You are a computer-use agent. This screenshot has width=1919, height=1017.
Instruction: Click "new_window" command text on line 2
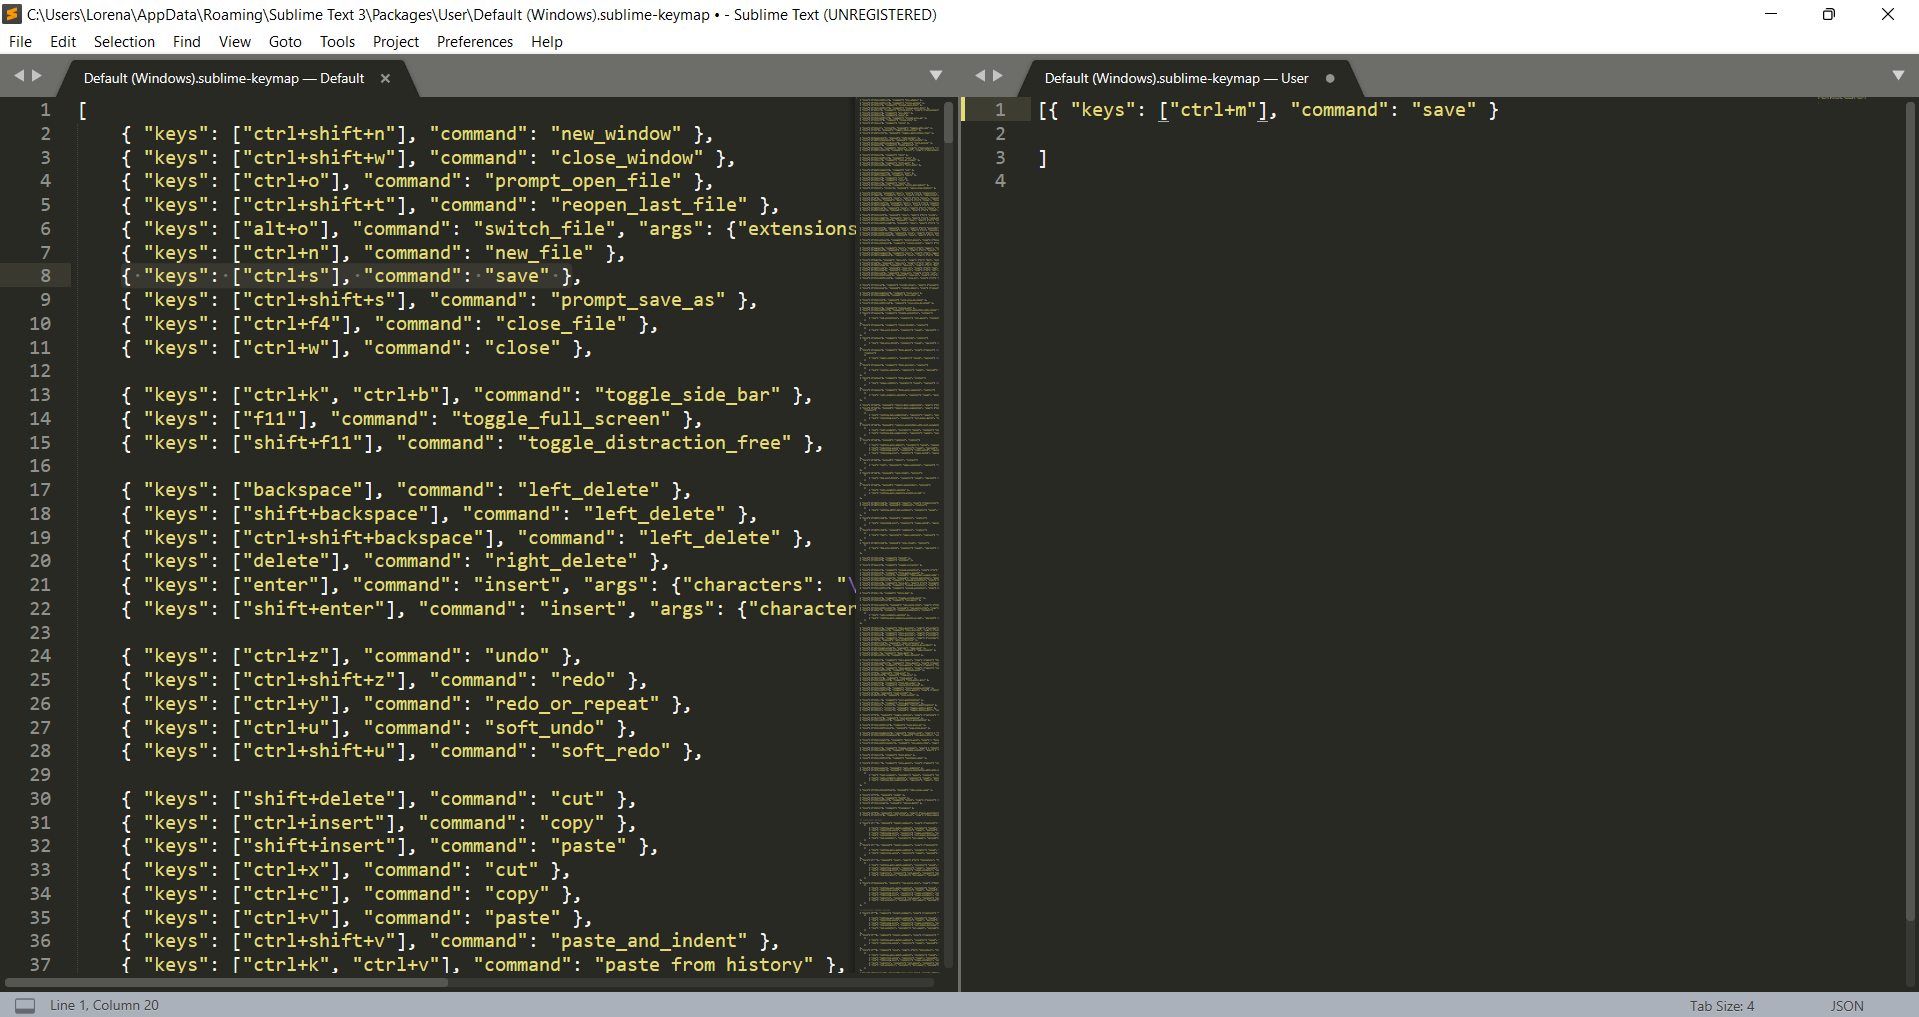[x=616, y=134]
